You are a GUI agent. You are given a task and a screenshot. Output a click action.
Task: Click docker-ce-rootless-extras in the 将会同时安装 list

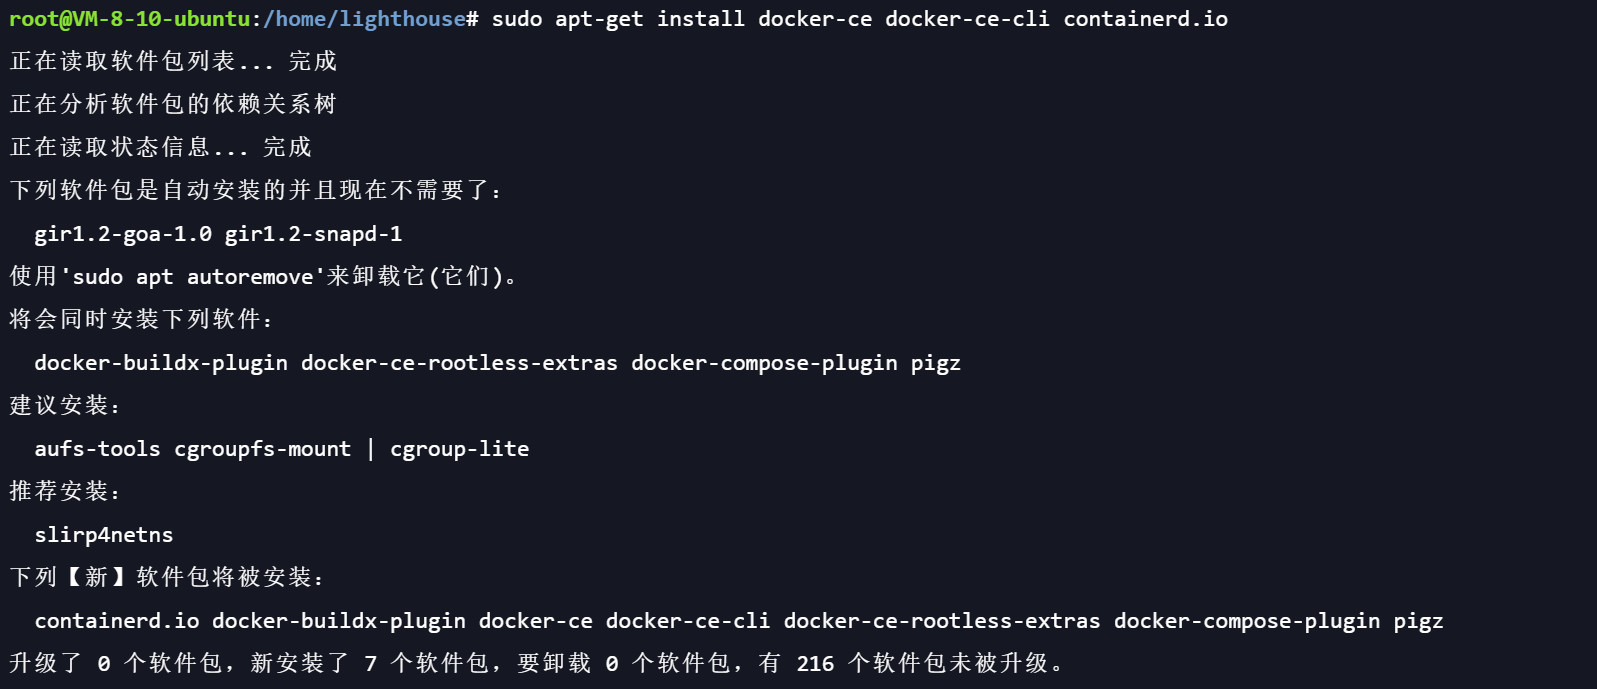point(459,363)
